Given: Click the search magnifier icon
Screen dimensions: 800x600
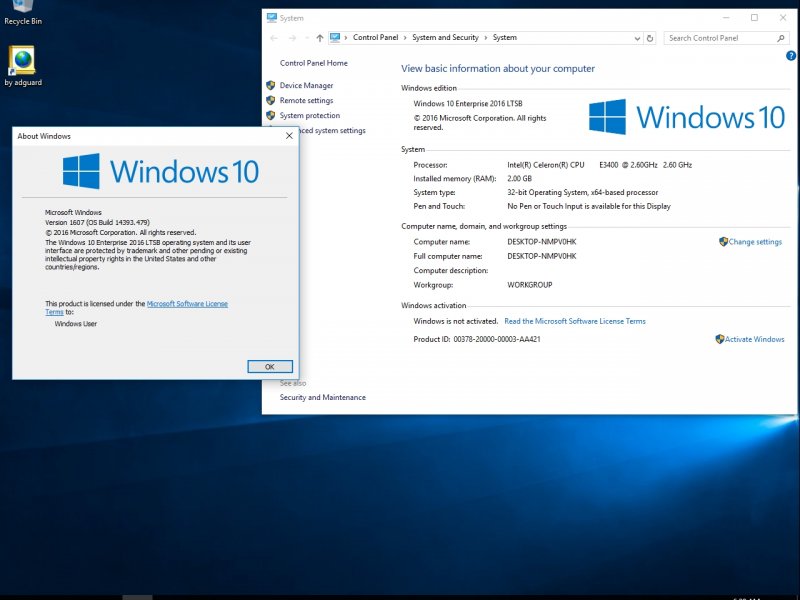Looking at the screenshot, I should point(781,38).
